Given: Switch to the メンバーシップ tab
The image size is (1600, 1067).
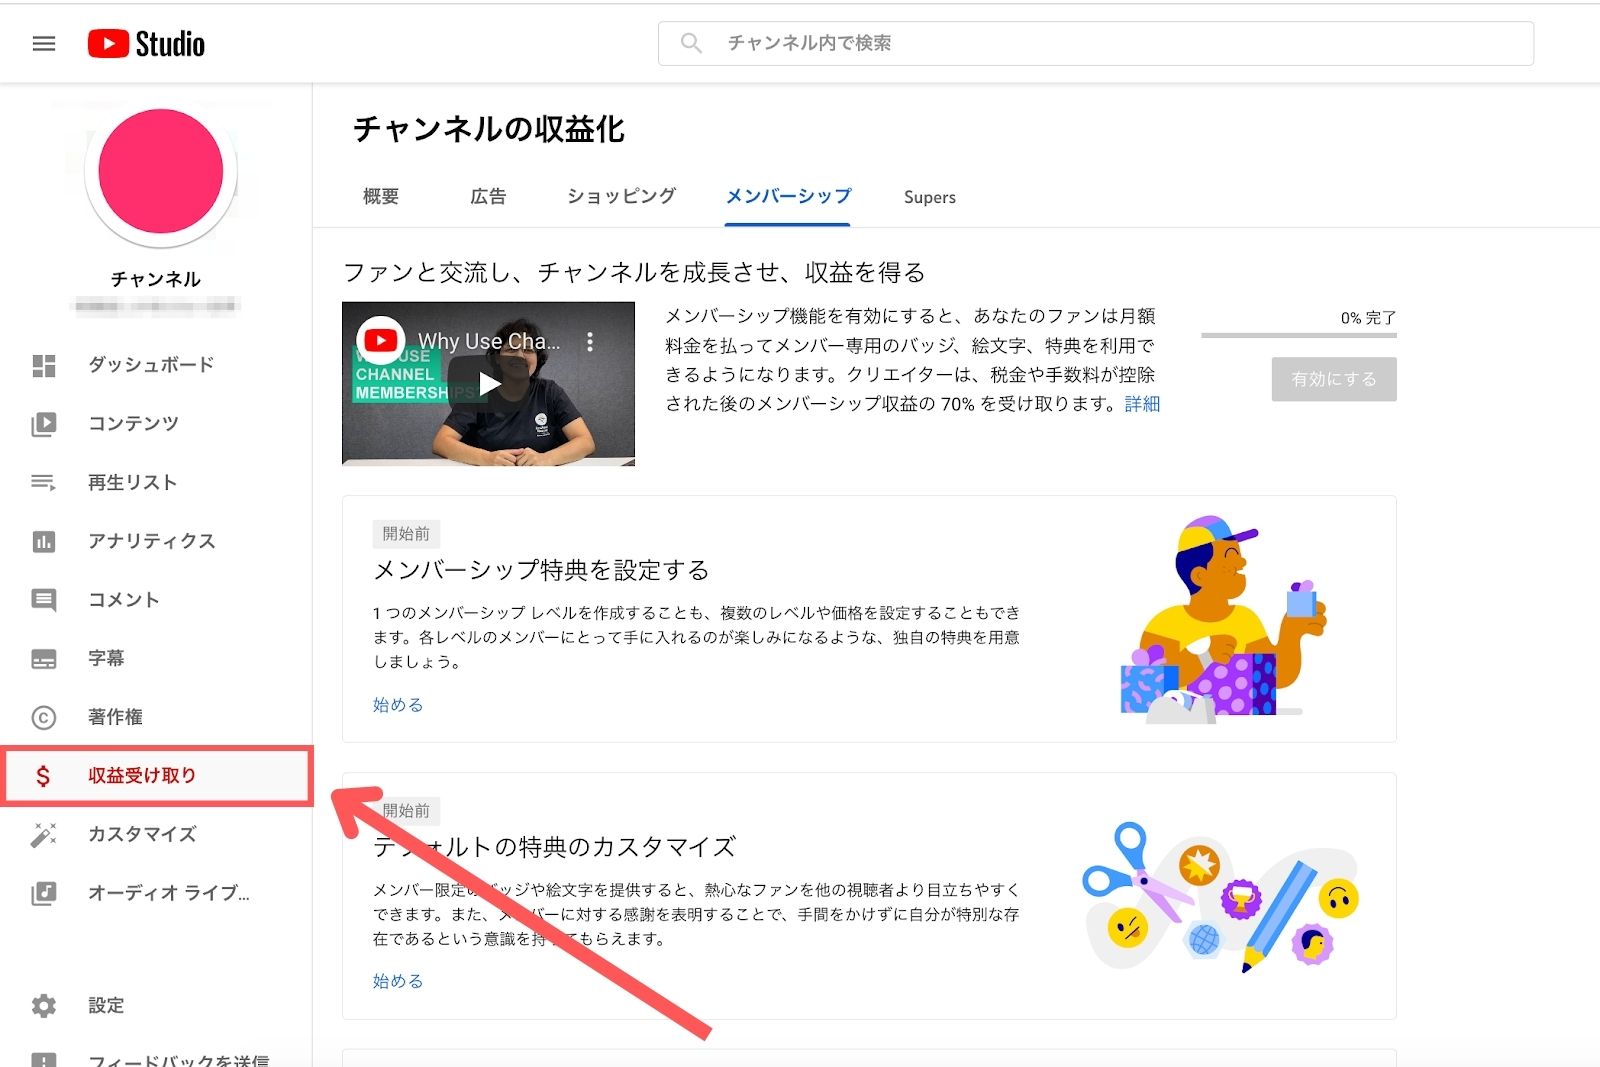Looking at the screenshot, I should click(x=788, y=197).
